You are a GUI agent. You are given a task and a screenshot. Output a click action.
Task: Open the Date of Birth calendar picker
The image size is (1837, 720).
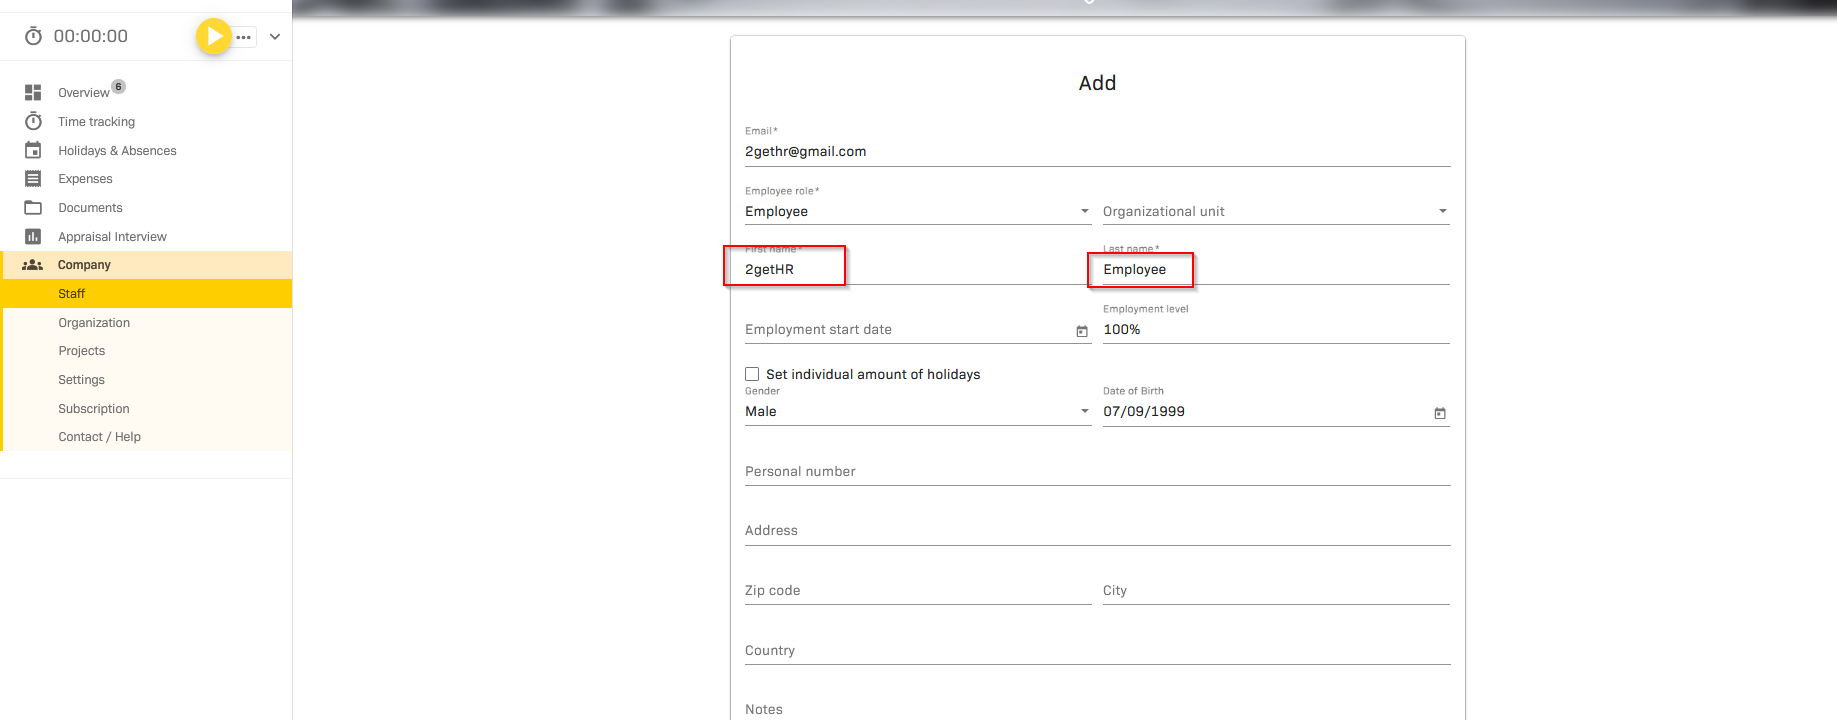1440,413
